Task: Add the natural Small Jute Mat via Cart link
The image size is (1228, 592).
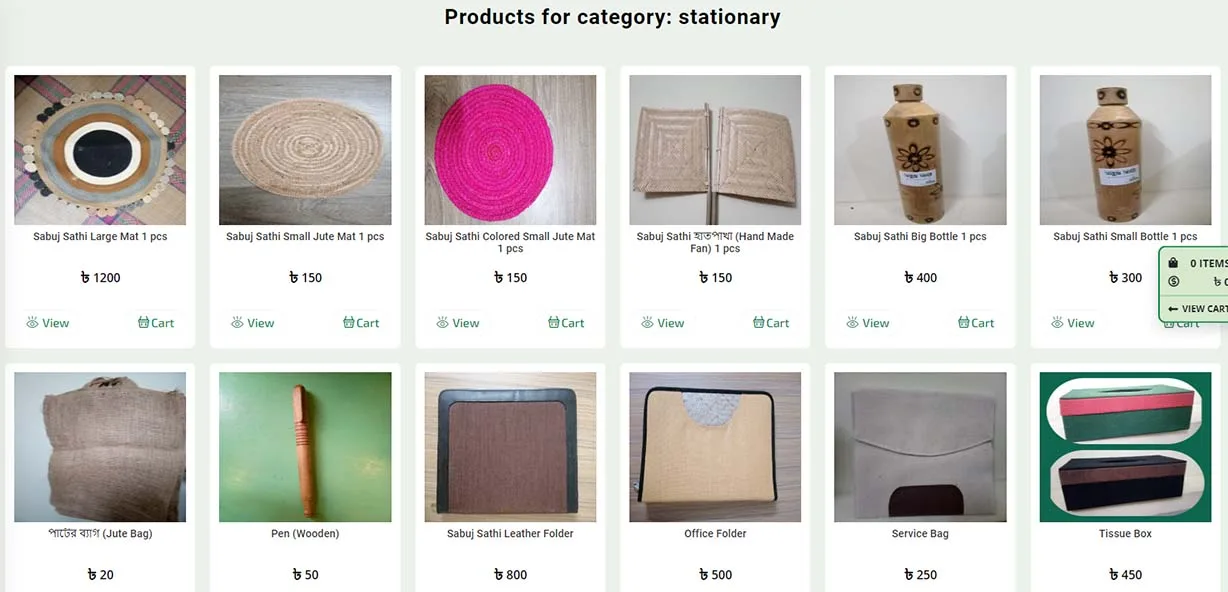Action: 361,322
